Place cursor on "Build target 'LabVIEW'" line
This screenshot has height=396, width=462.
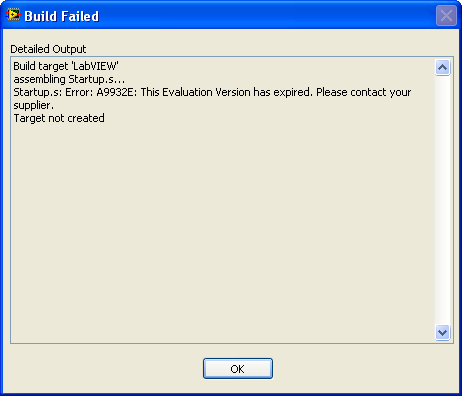click(66, 66)
